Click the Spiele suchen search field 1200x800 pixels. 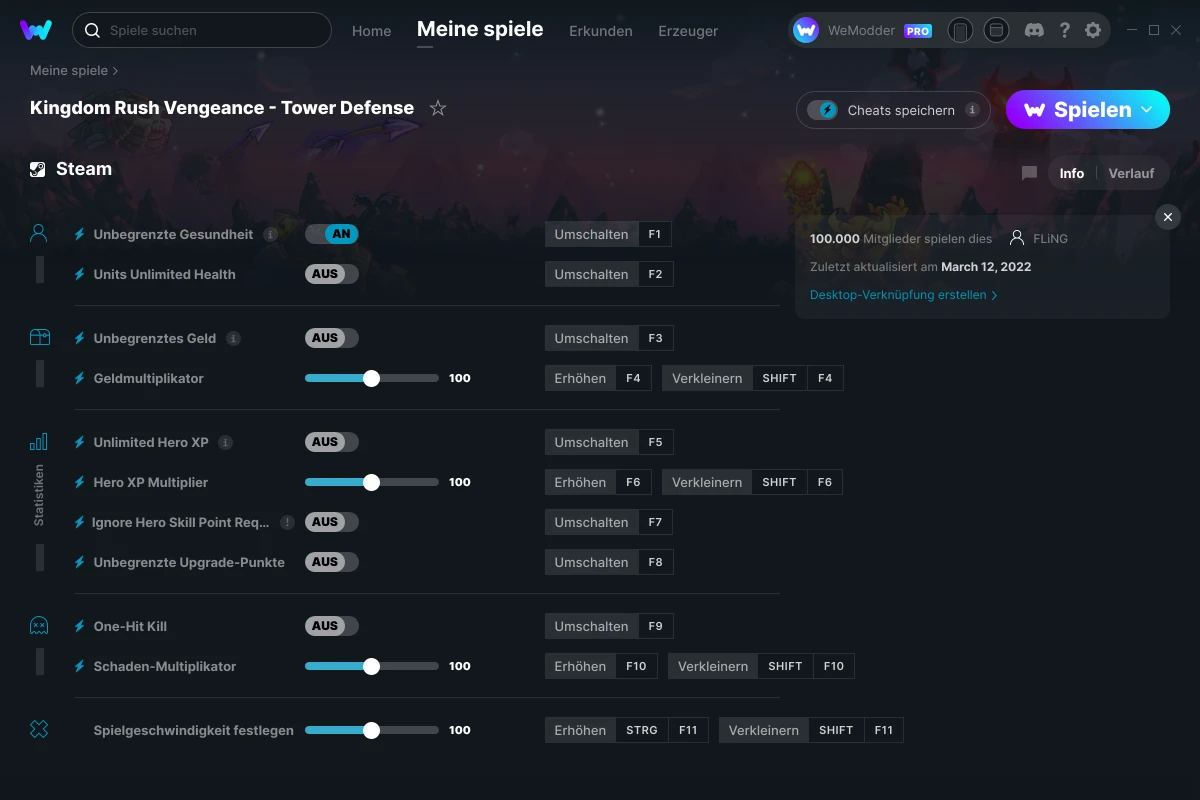pyautogui.click(x=202, y=30)
